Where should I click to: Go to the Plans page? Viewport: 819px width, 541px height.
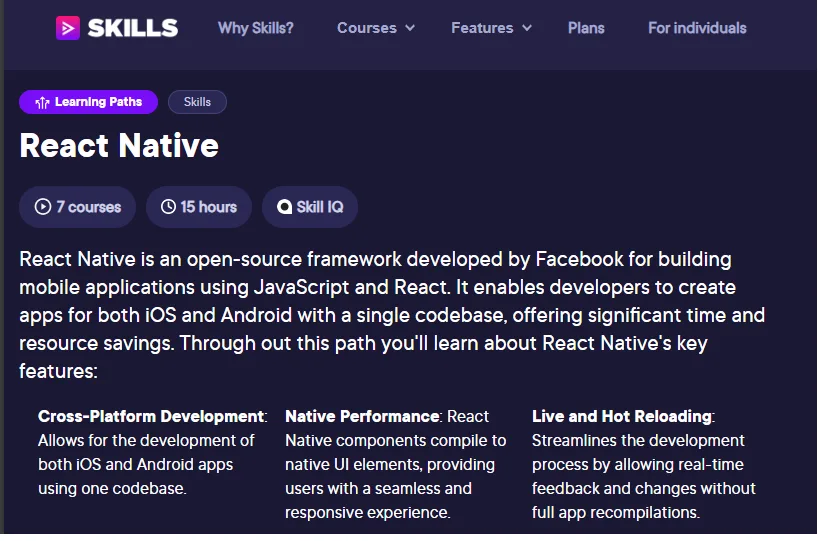point(586,28)
